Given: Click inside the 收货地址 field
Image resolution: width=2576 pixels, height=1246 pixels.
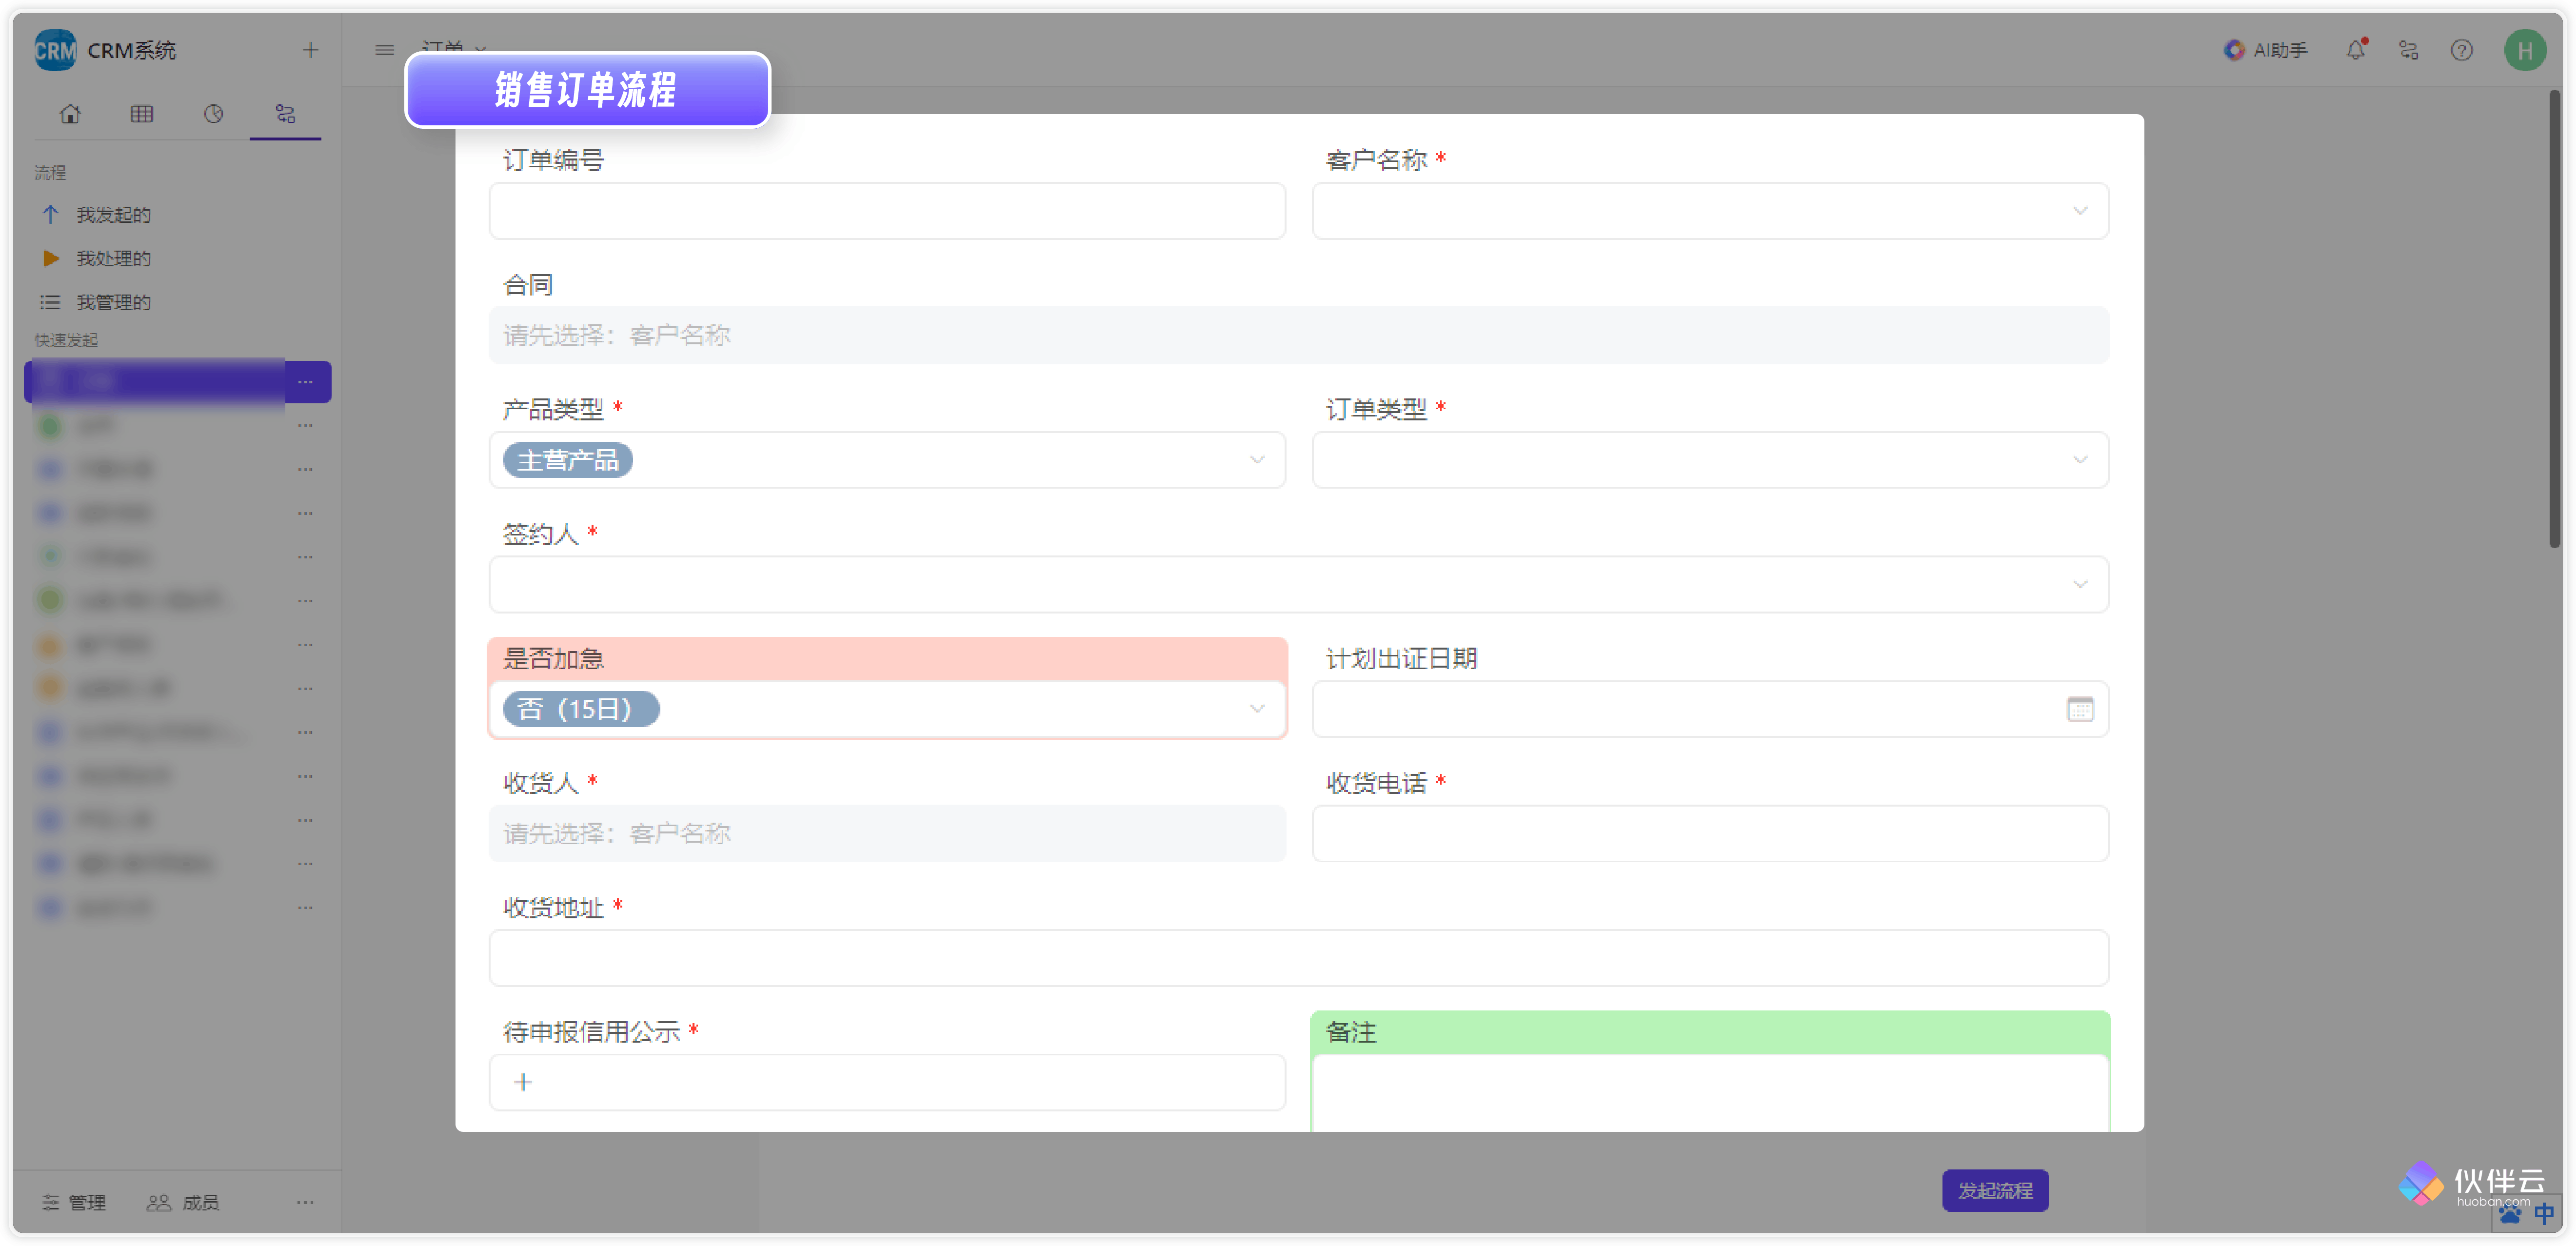Looking at the screenshot, I should [x=1299, y=958].
